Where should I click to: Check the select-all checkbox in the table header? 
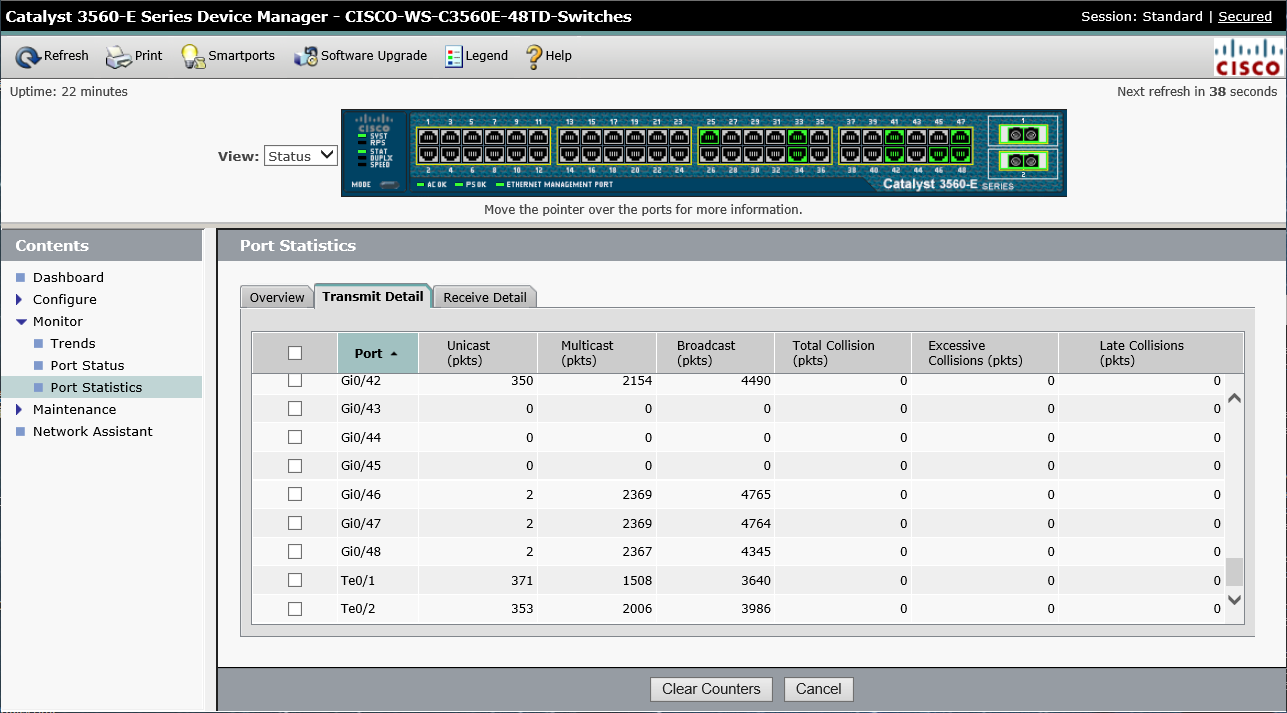pos(294,352)
